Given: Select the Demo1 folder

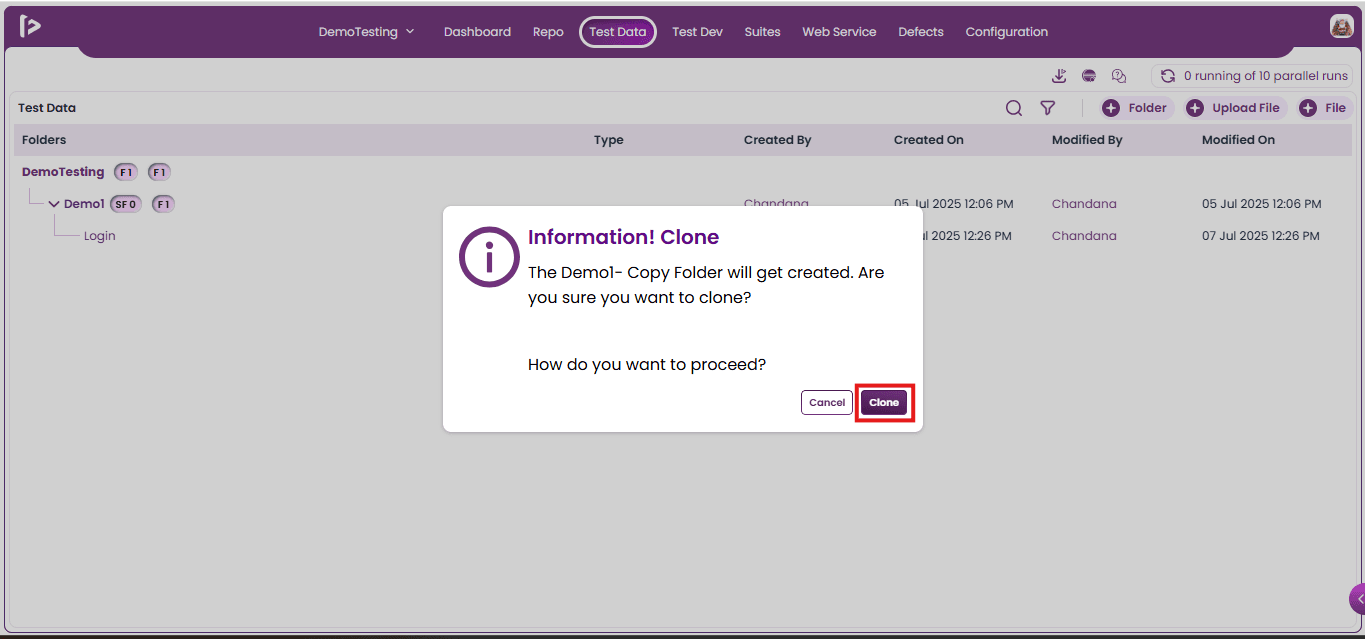Looking at the screenshot, I should click(84, 204).
